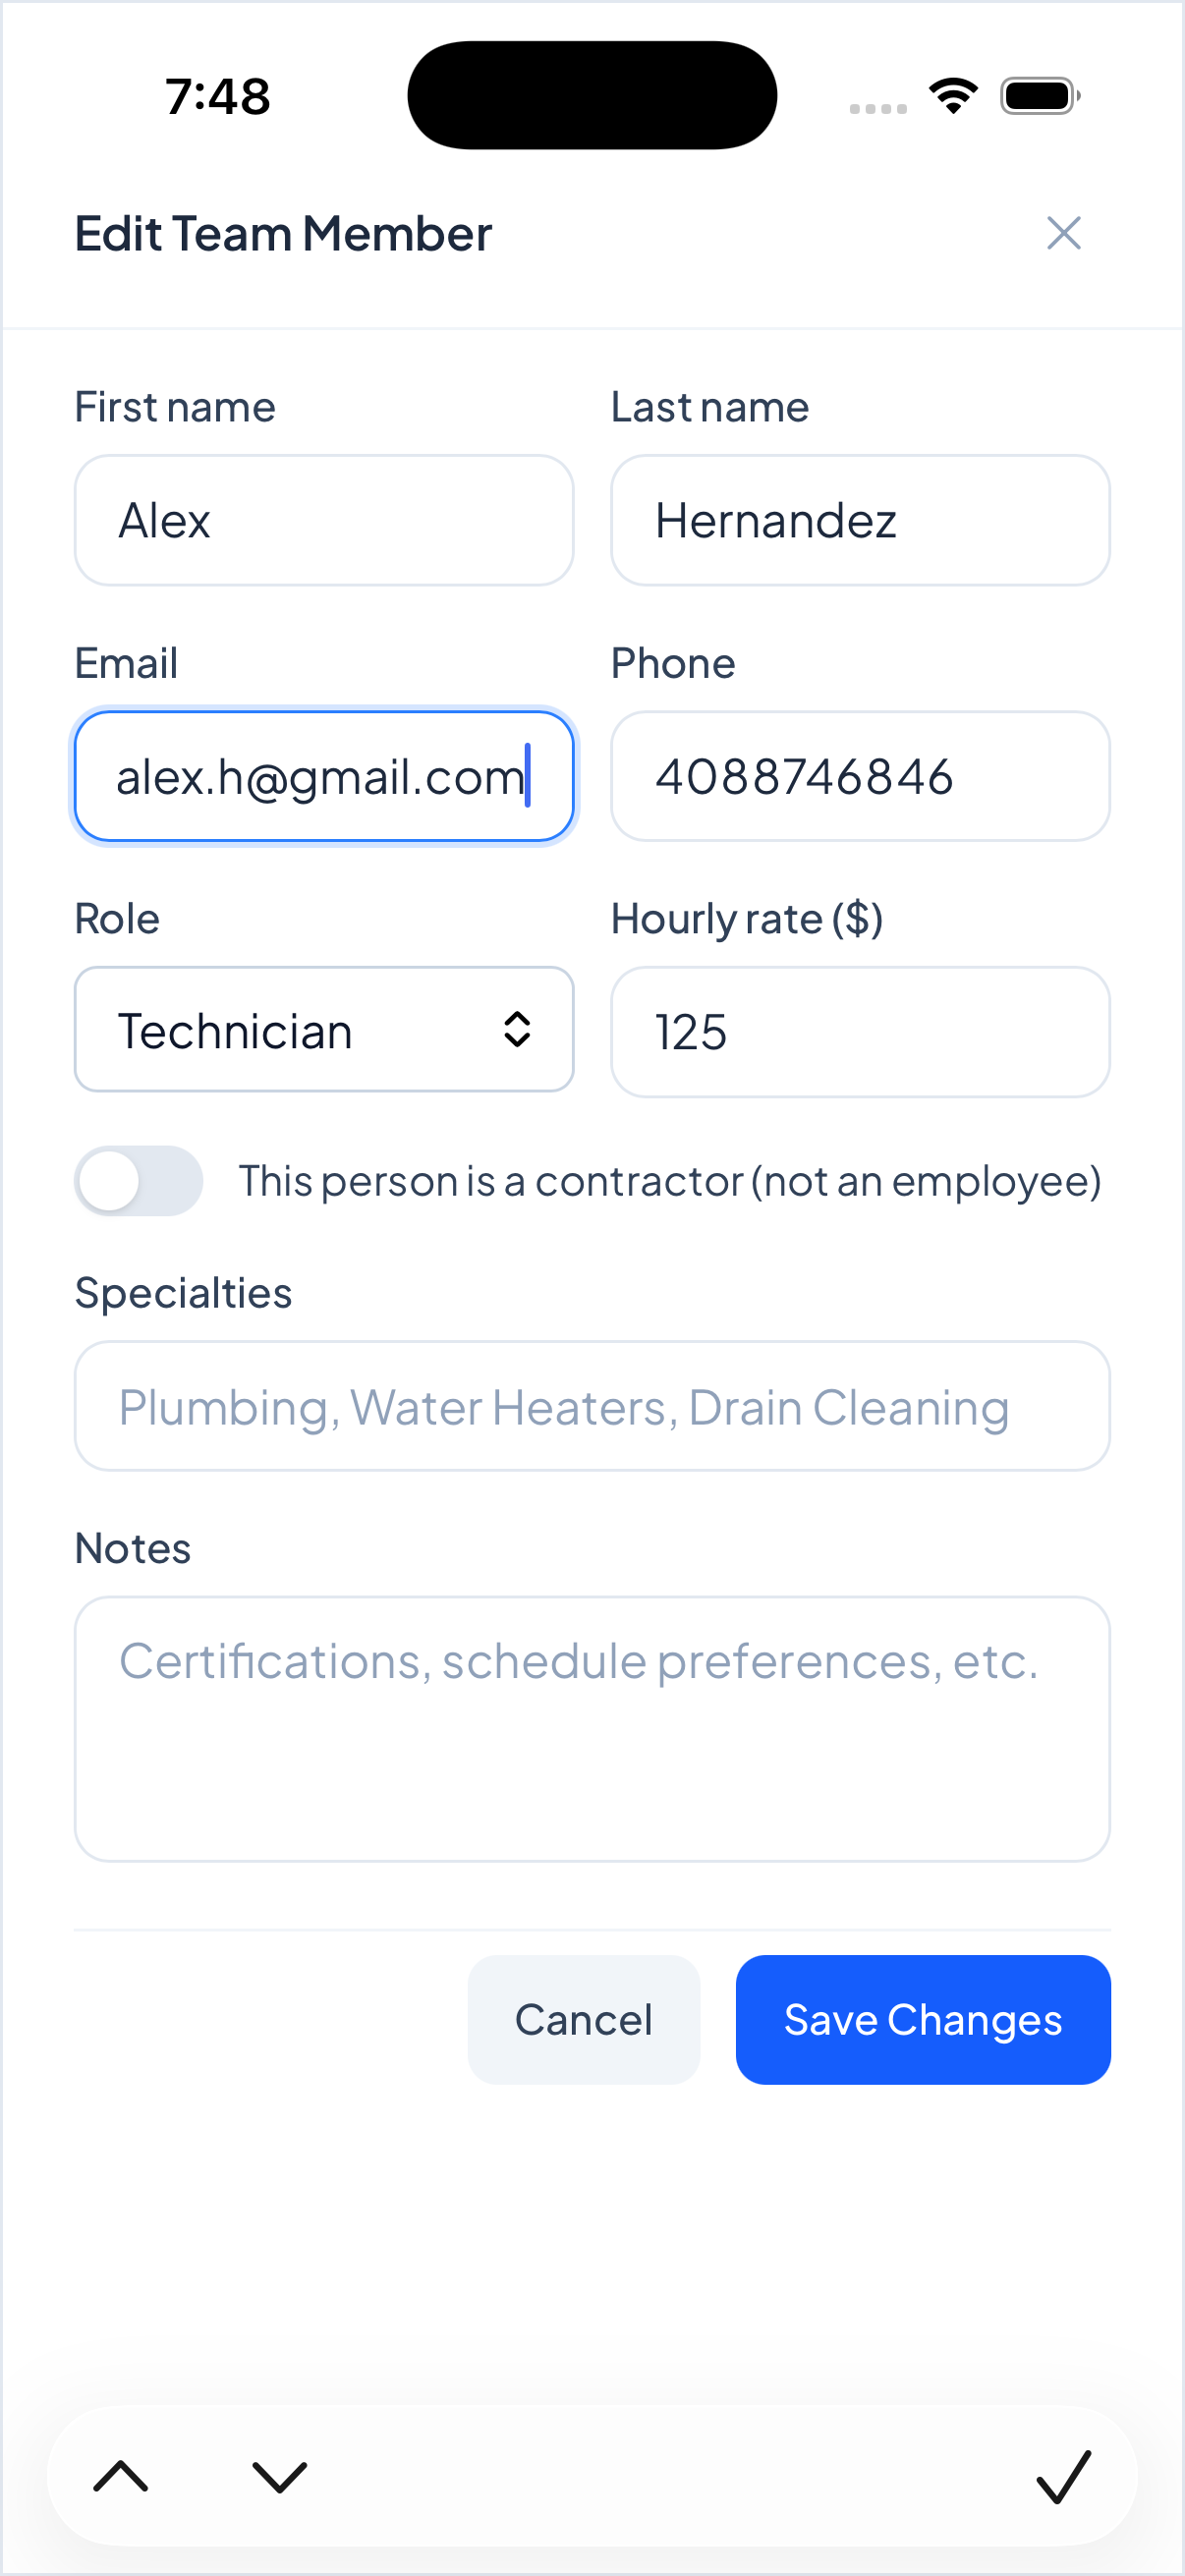This screenshot has width=1185, height=2576.
Task: Focus the Specialties text field
Action: point(592,1406)
